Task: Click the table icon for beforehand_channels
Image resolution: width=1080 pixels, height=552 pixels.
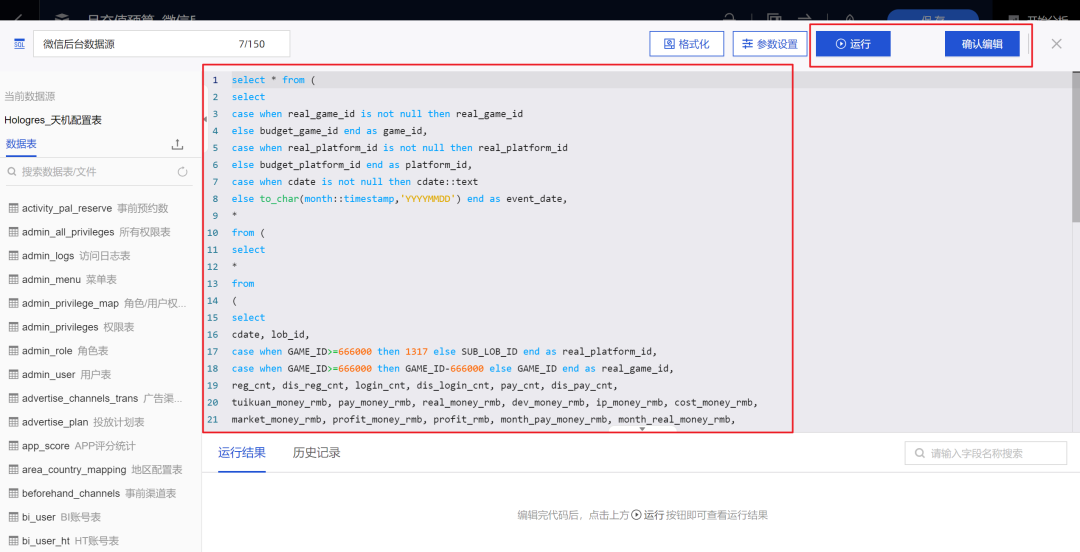Action: click(x=13, y=493)
